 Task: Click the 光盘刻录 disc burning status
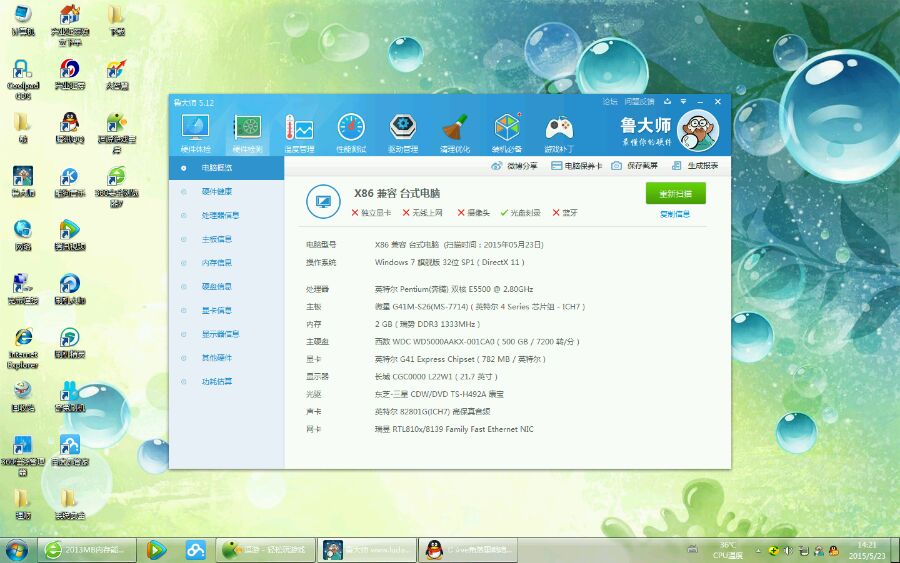coord(520,213)
